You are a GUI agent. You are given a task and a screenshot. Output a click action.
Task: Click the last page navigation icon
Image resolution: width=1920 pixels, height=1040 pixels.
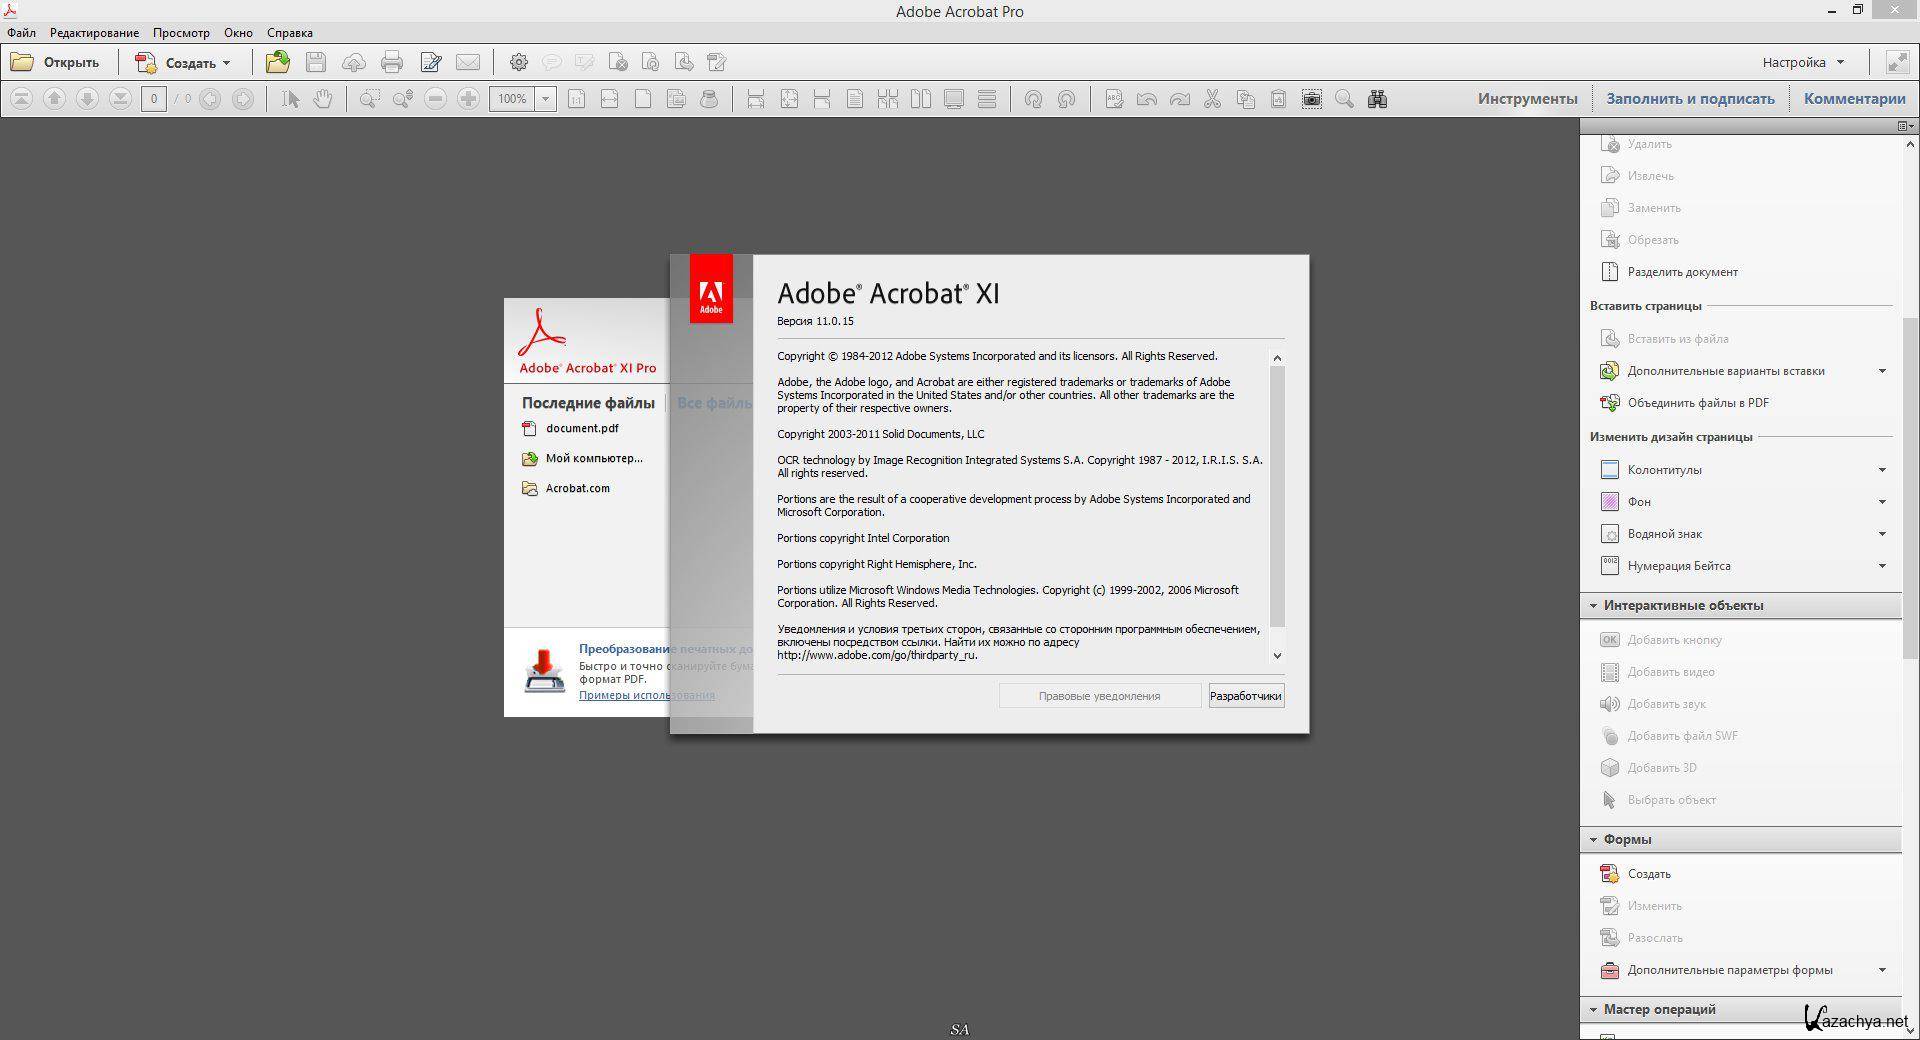[x=120, y=99]
